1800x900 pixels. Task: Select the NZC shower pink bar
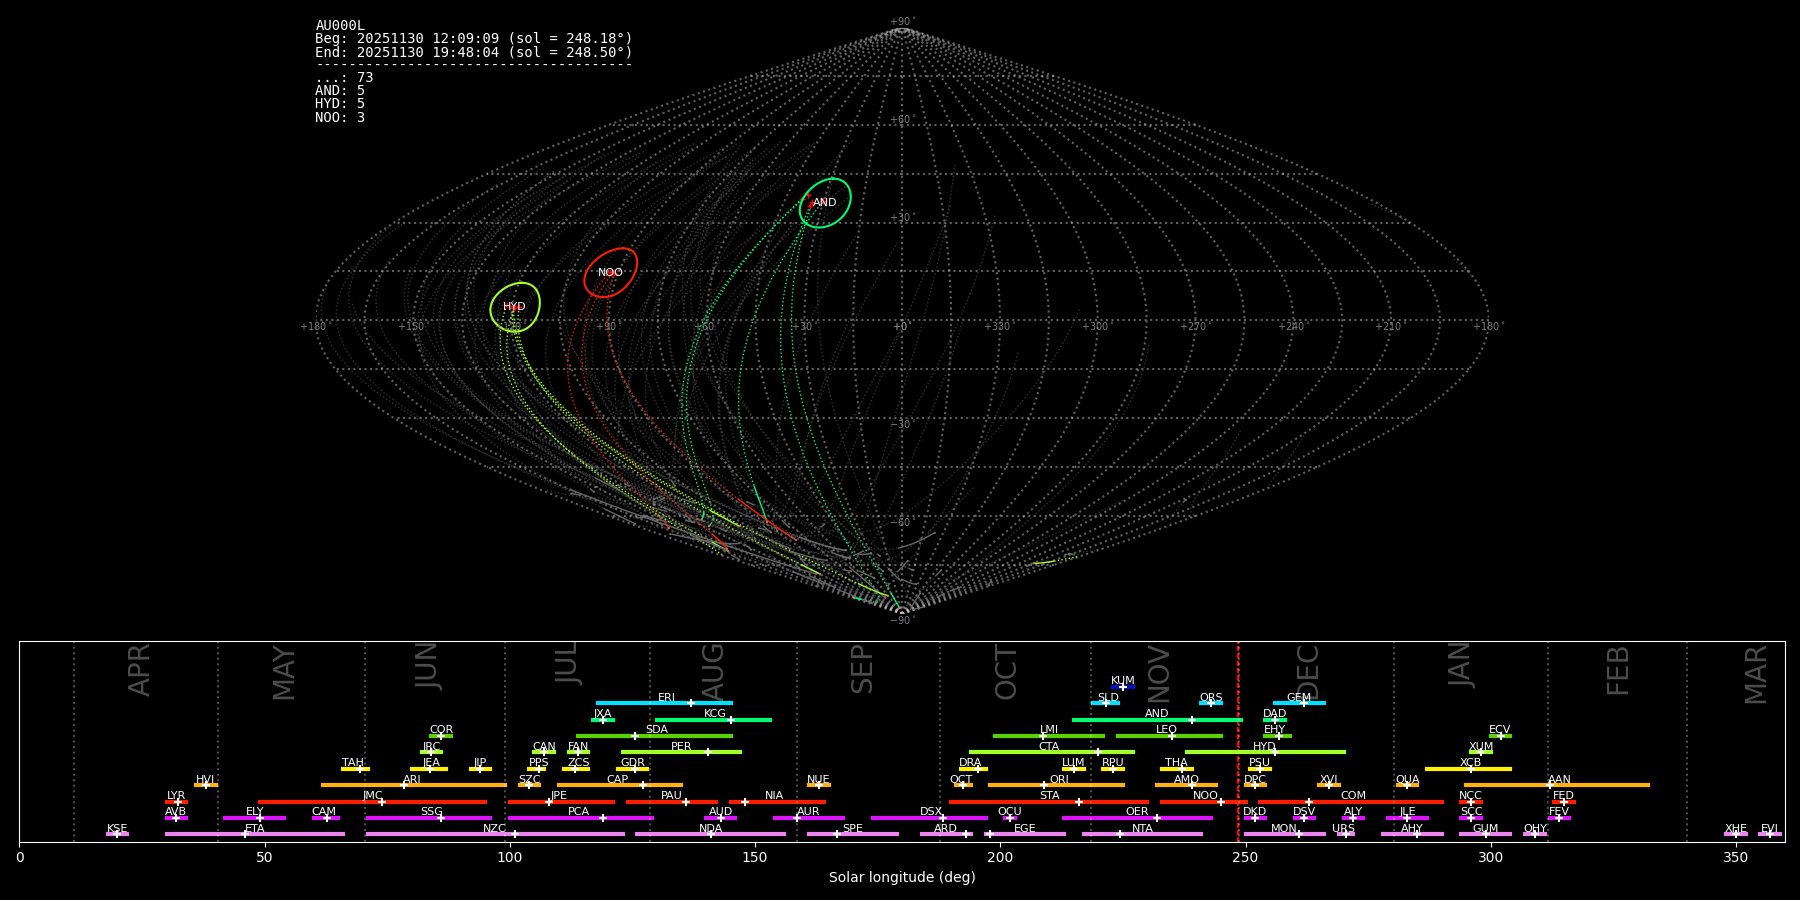(x=495, y=834)
